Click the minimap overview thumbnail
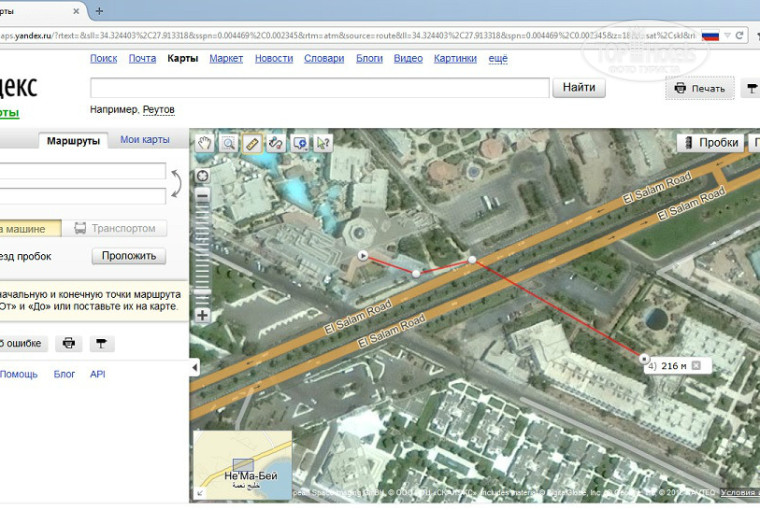Screen dimensions: 760x510 [241, 464]
